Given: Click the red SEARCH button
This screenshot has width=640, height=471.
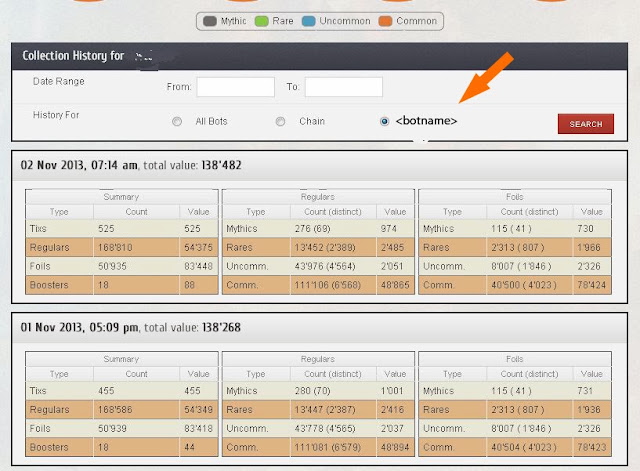Looking at the screenshot, I should tap(586, 124).
